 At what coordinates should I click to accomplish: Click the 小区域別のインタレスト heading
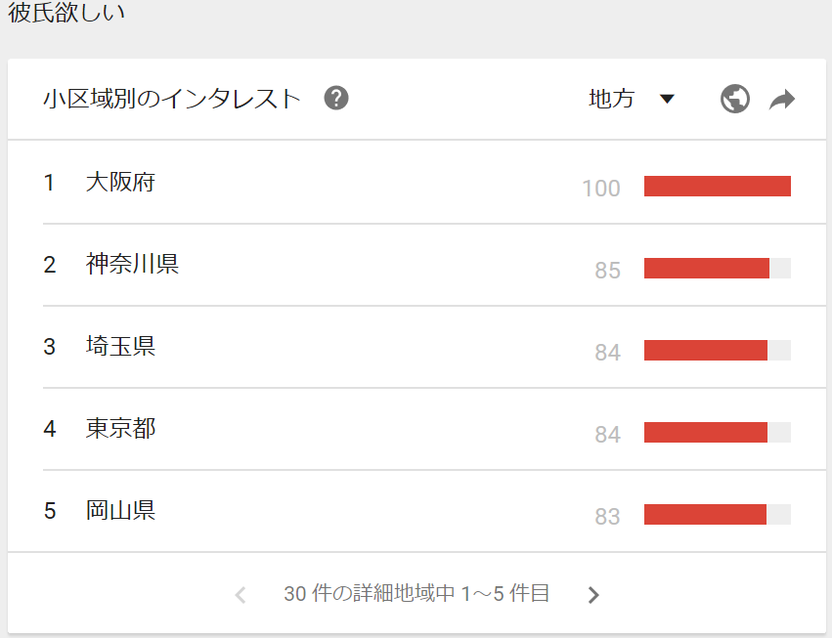(172, 99)
